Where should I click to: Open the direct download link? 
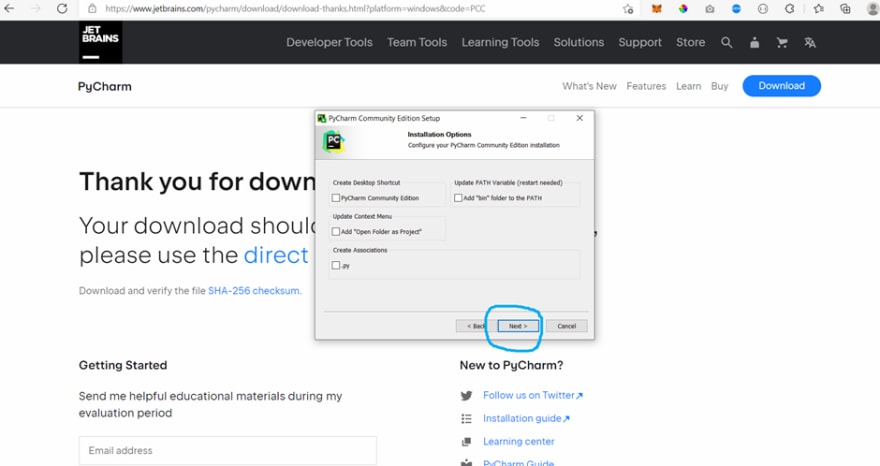coord(276,255)
